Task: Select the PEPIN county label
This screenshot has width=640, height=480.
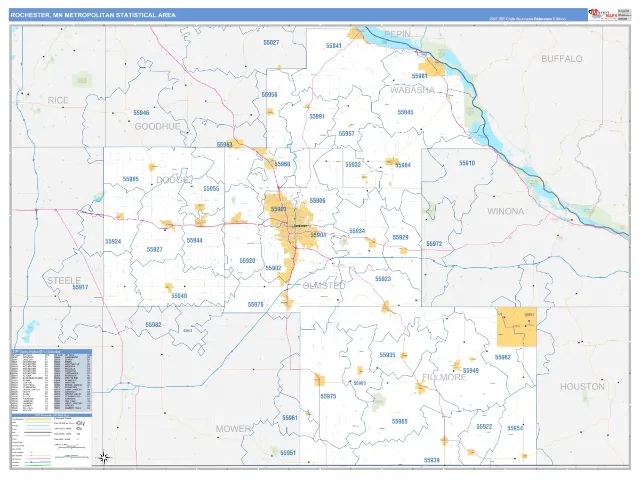Action: point(398,34)
